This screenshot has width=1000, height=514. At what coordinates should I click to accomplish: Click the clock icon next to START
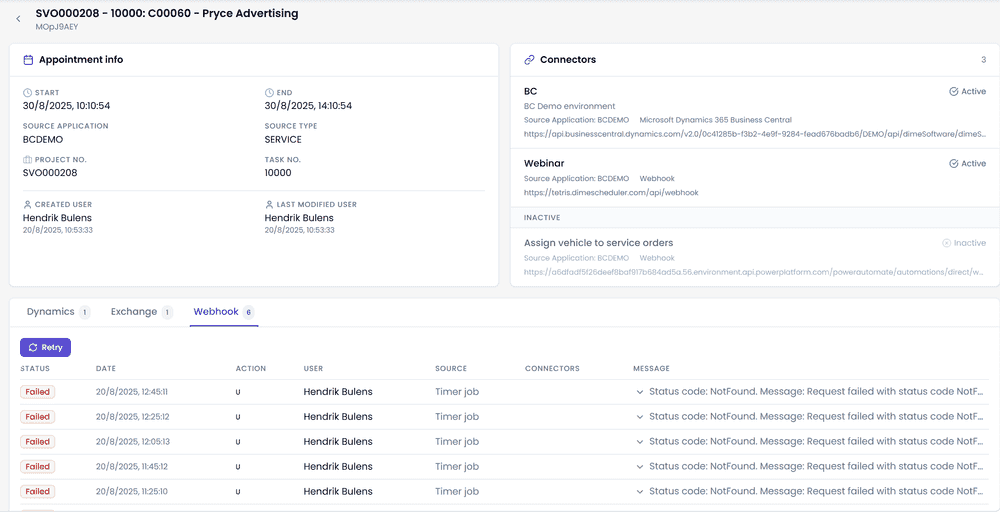(x=27, y=92)
